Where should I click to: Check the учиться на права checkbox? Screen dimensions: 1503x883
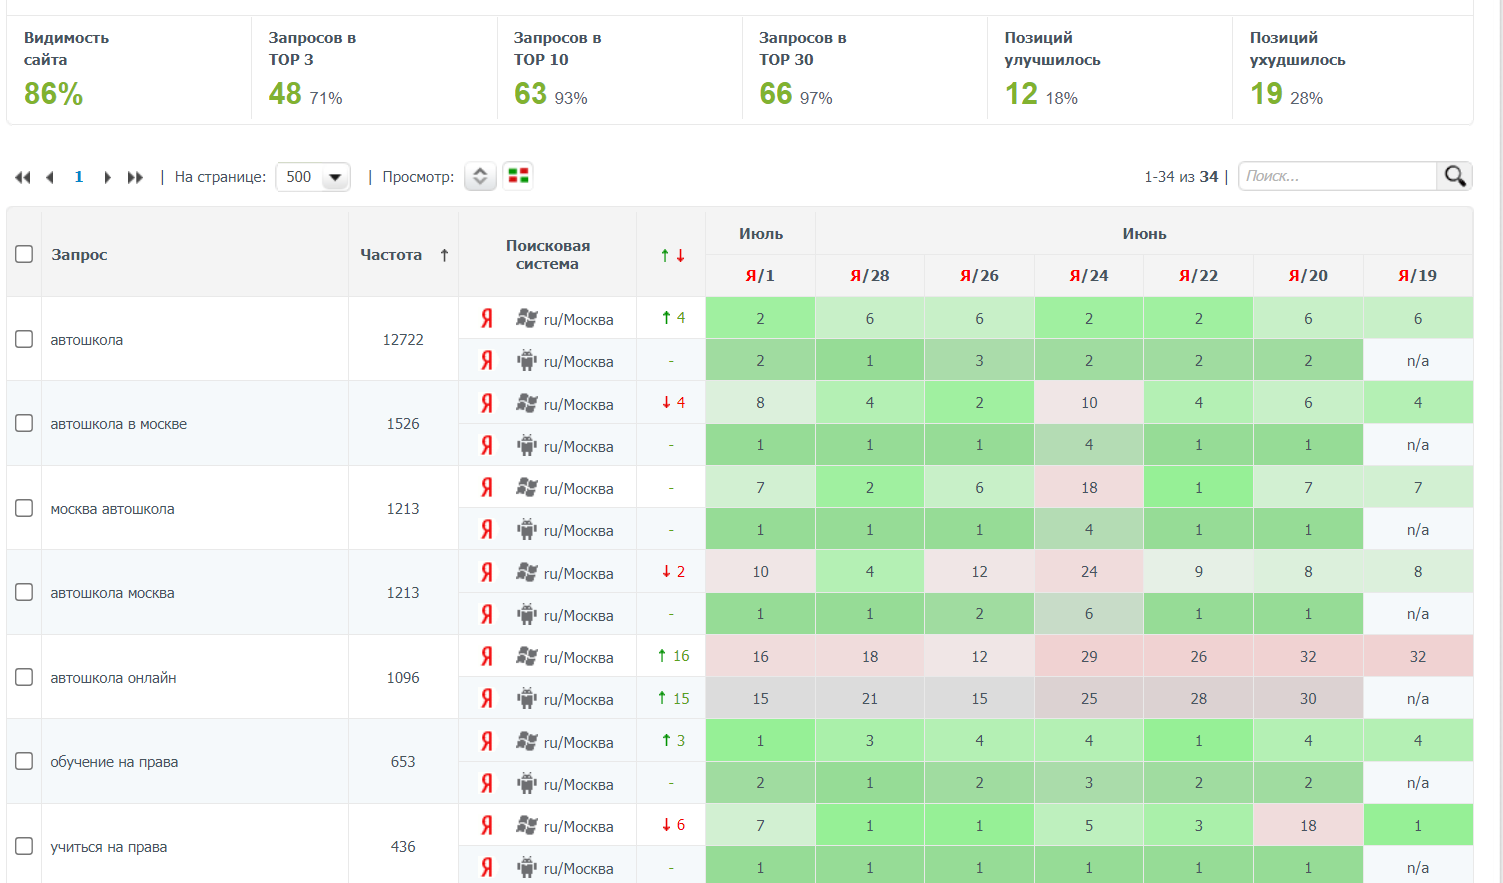[24, 846]
